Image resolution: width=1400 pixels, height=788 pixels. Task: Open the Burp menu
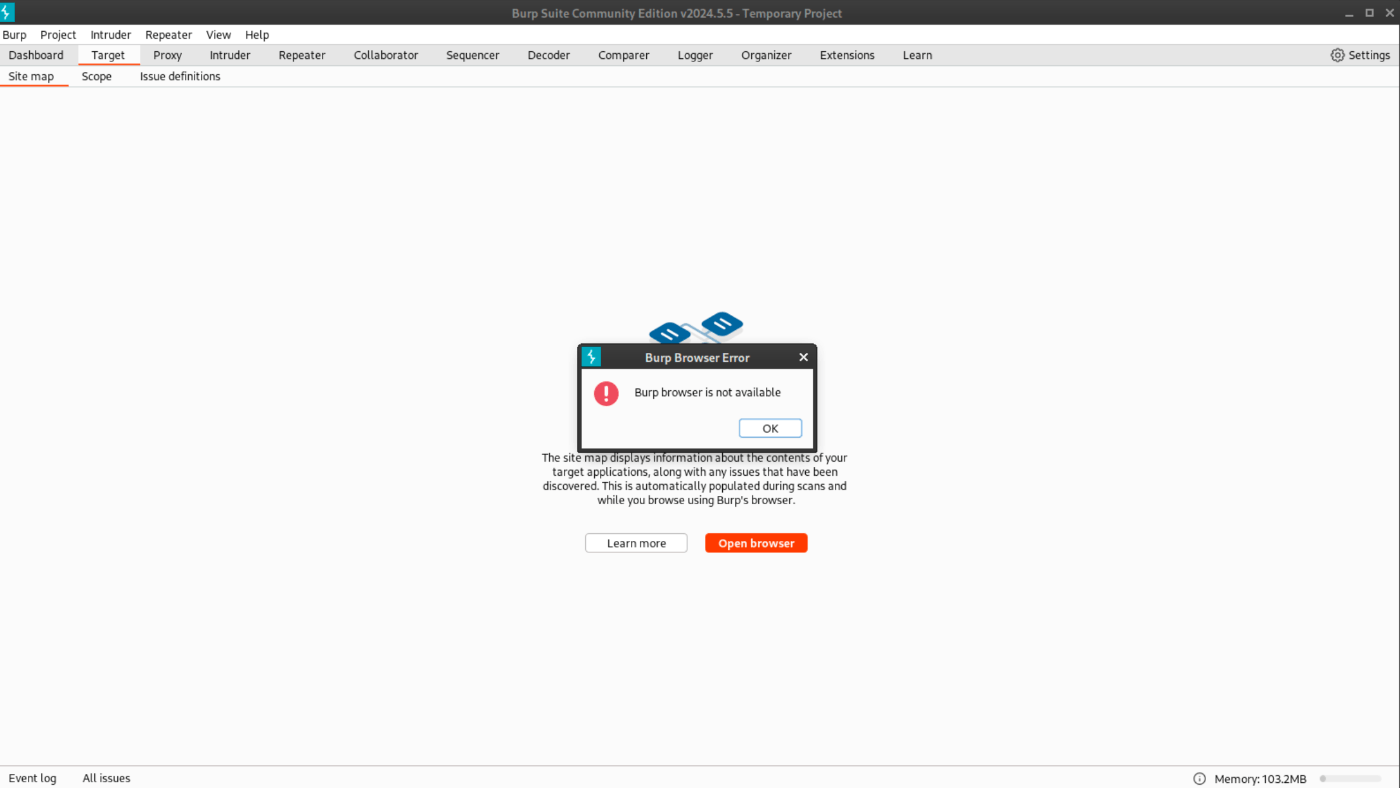pos(14,35)
